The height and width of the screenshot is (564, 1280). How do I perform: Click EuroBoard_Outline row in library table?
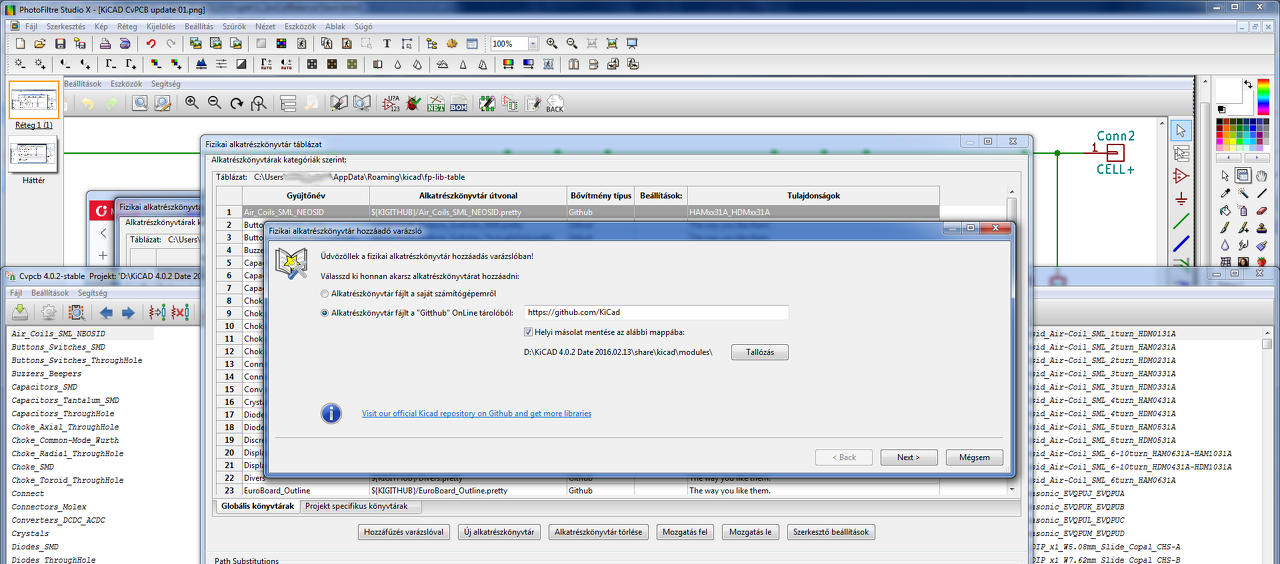578,491
